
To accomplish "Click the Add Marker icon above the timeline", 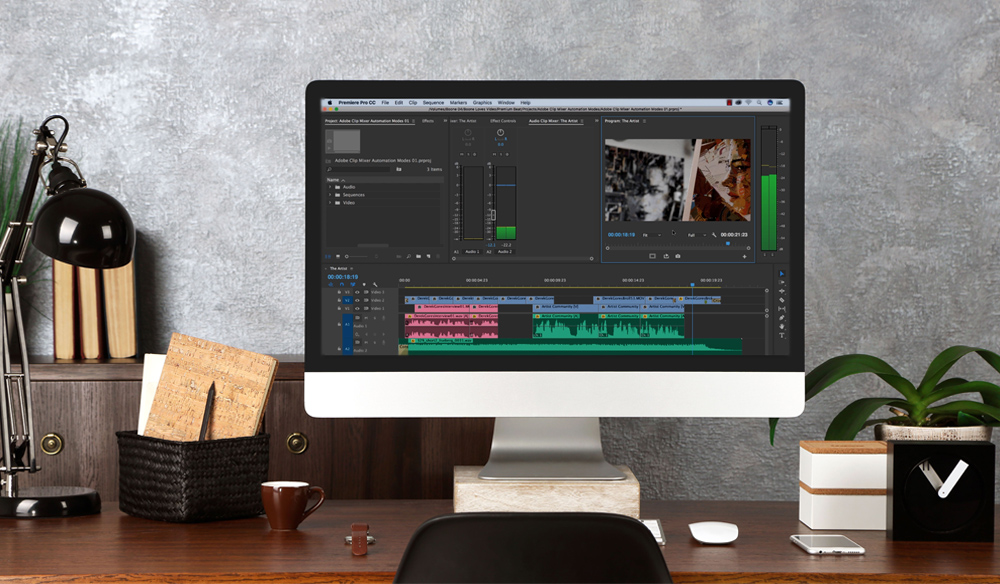I will (365, 284).
